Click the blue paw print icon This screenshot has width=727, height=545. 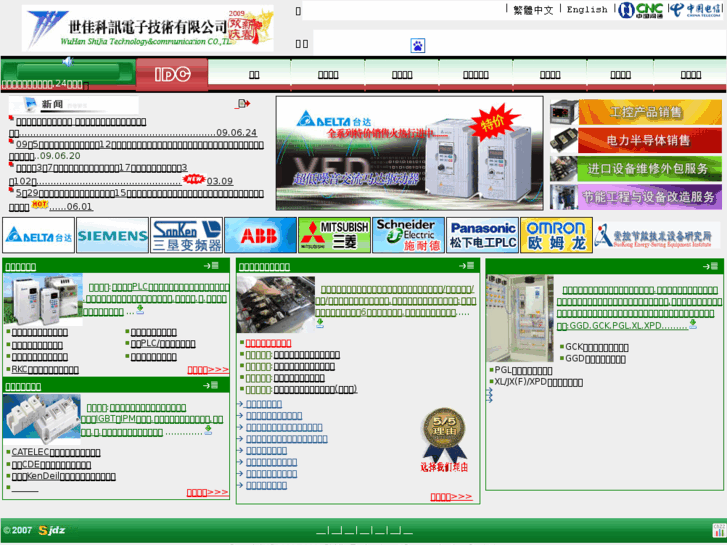coord(418,45)
